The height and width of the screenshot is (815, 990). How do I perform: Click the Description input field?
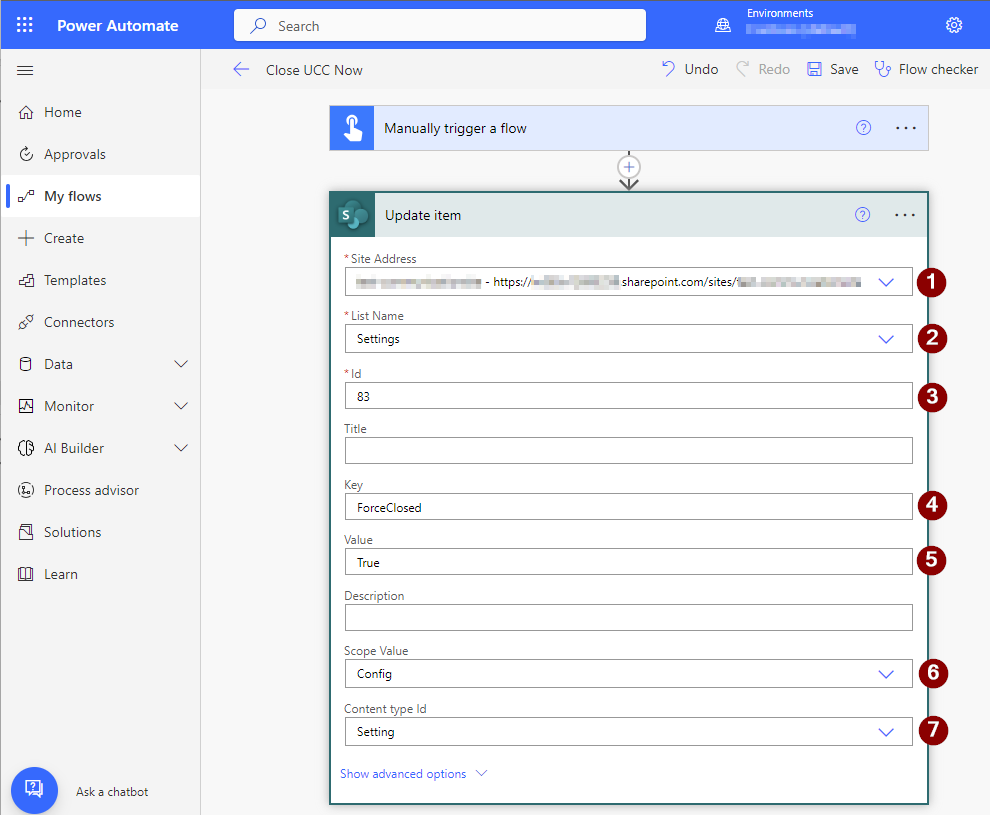(628, 618)
